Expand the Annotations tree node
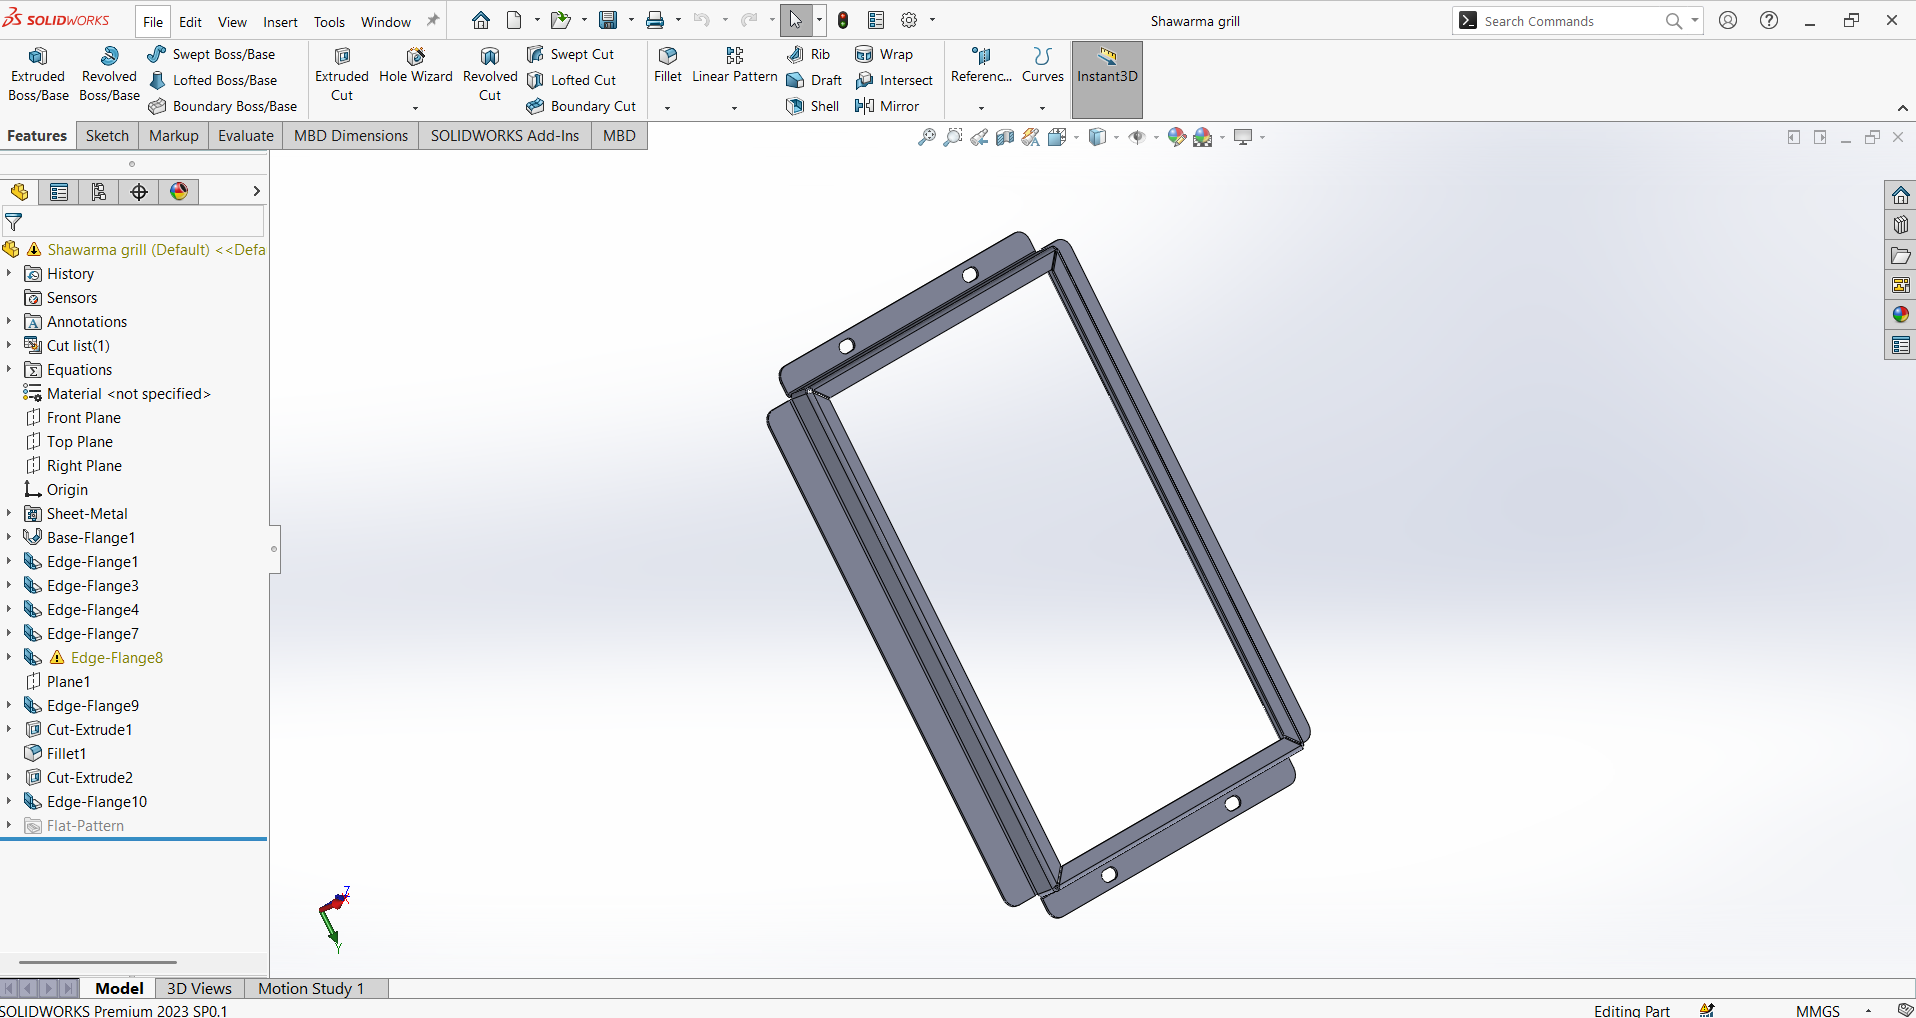1916x1018 pixels. click(x=9, y=321)
